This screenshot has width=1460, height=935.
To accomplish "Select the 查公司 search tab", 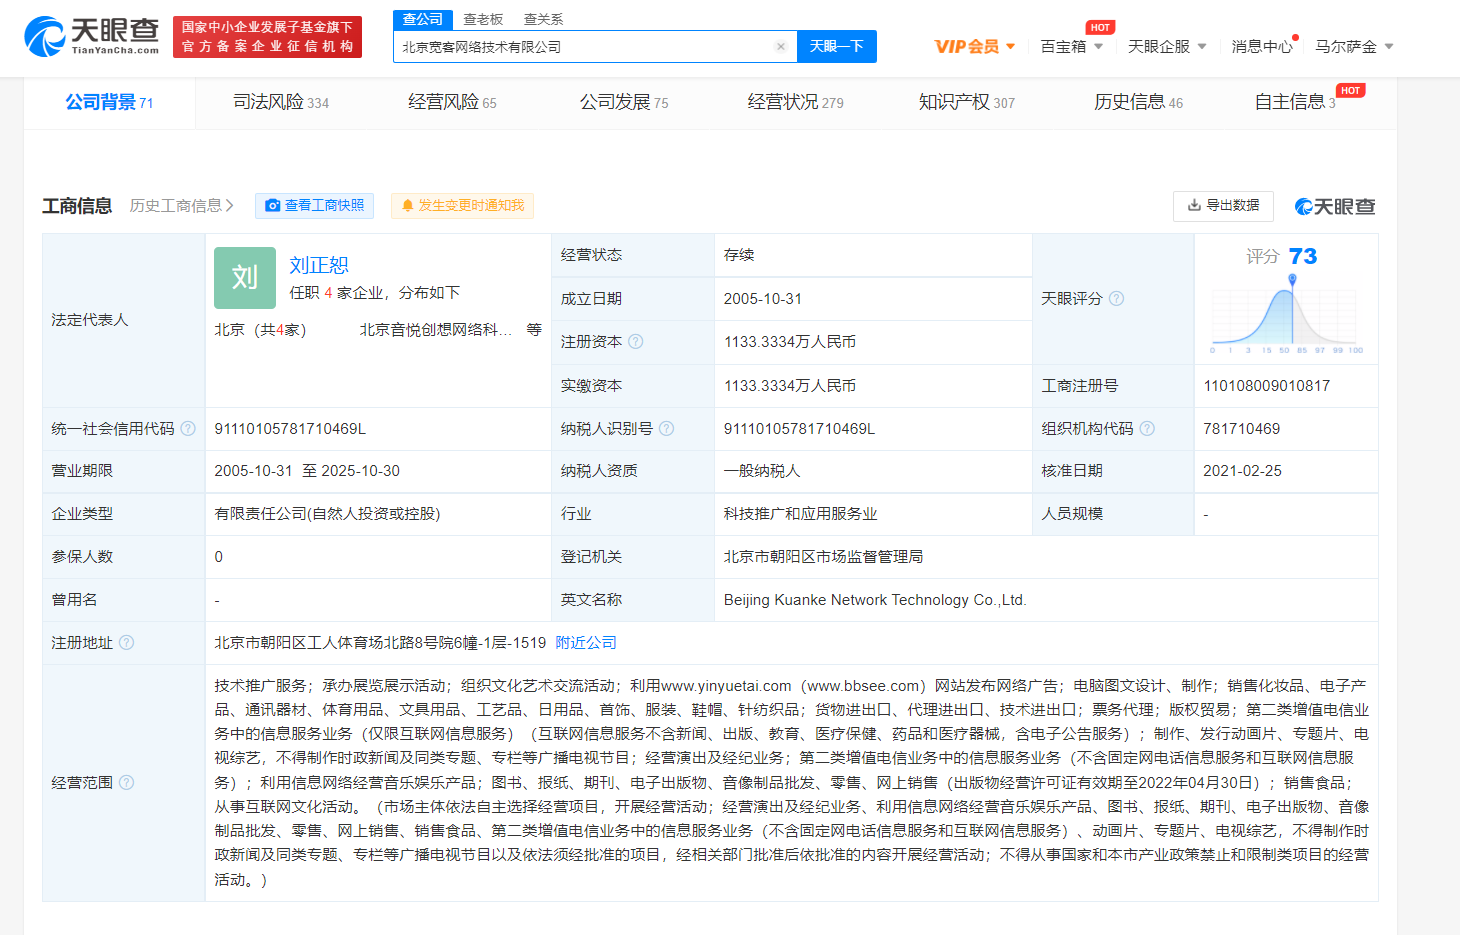I will [423, 20].
